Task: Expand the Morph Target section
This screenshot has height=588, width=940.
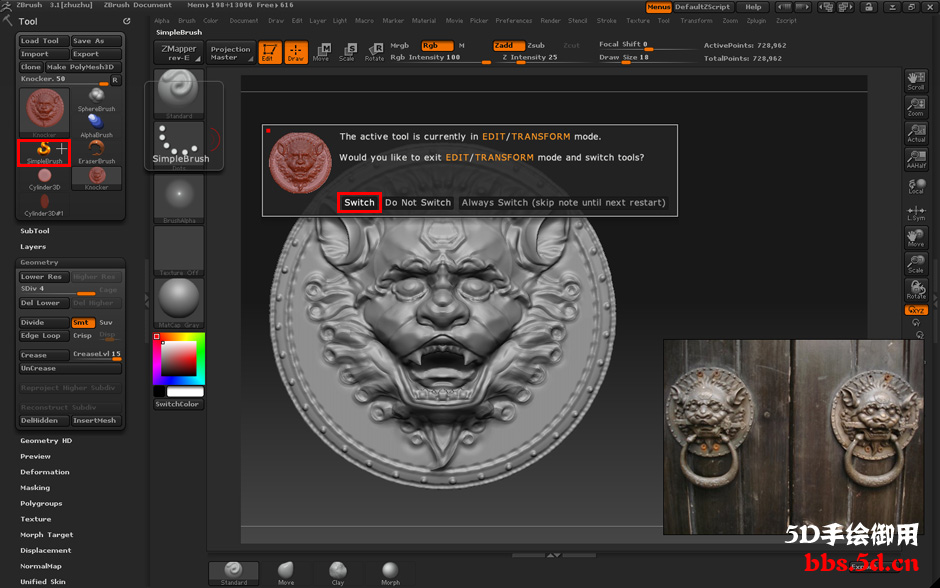Action: (47, 535)
